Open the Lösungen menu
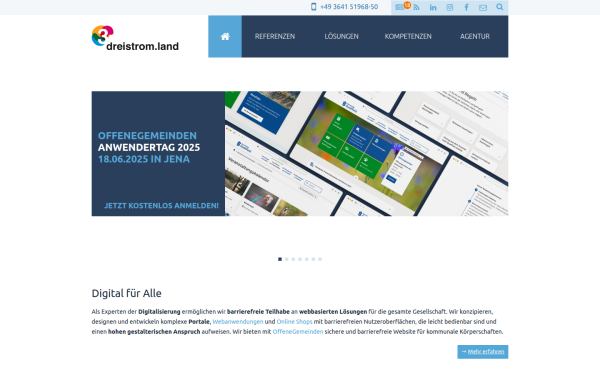Viewport: 600px width, 375px height. pos(341,36)
